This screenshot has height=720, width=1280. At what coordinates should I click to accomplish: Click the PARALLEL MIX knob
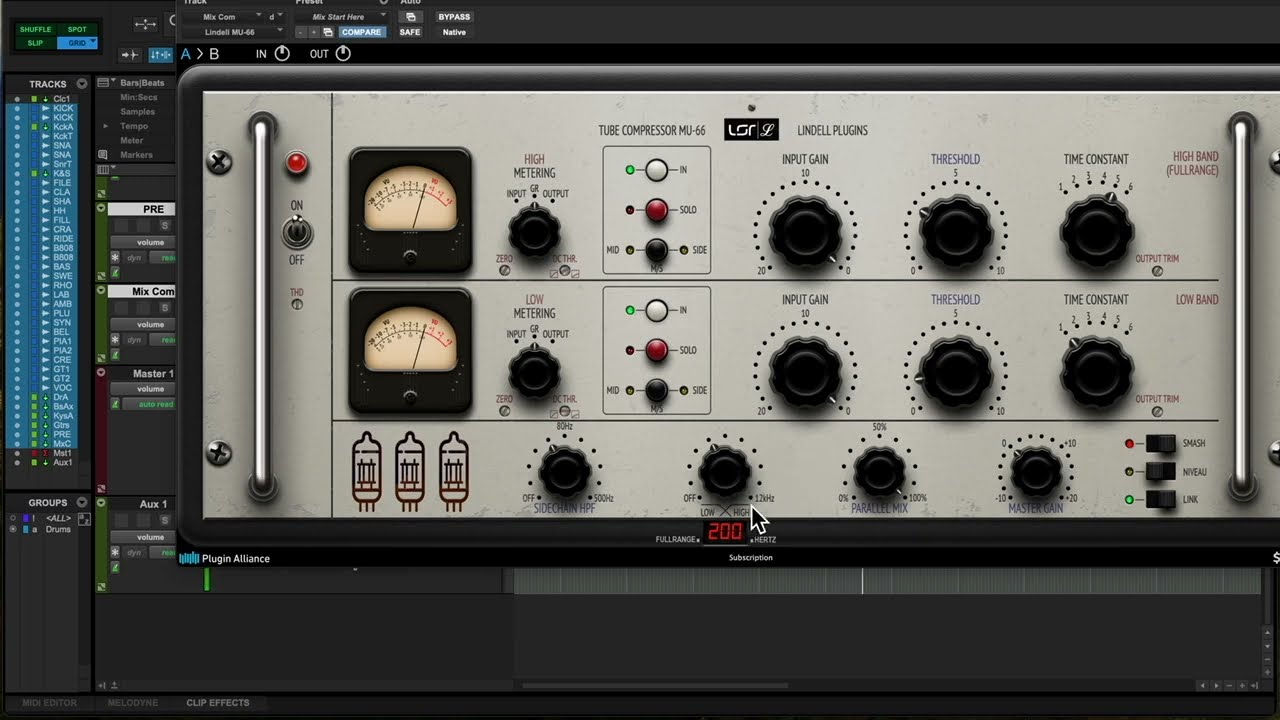879,472
